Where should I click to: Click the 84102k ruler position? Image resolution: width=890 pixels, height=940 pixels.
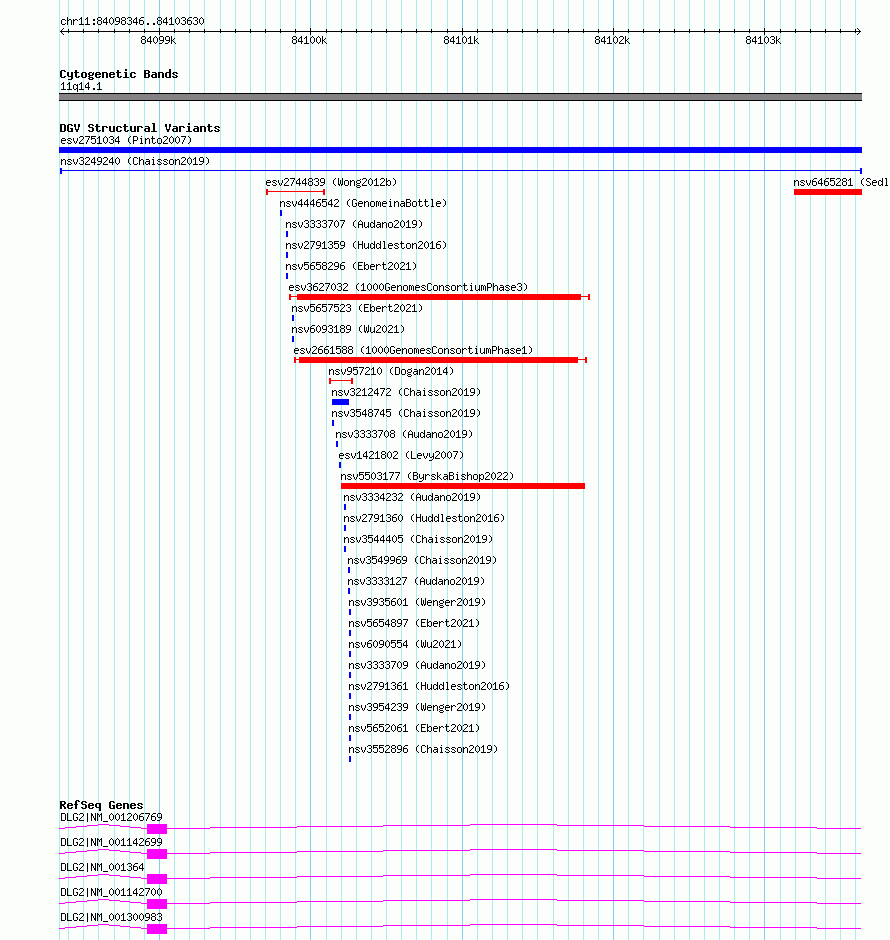(x=612, y=40)
